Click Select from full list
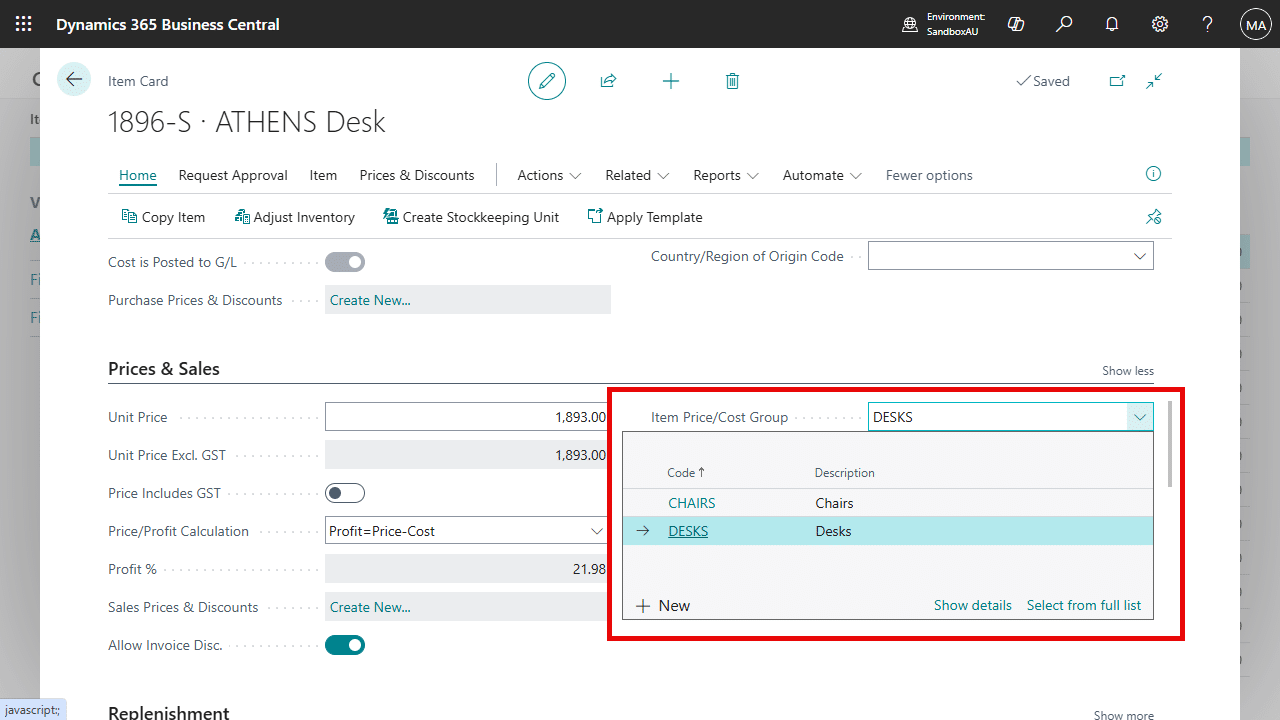Image resolution: width=1280 pixels, height=720 pixels. (1084, 605)
